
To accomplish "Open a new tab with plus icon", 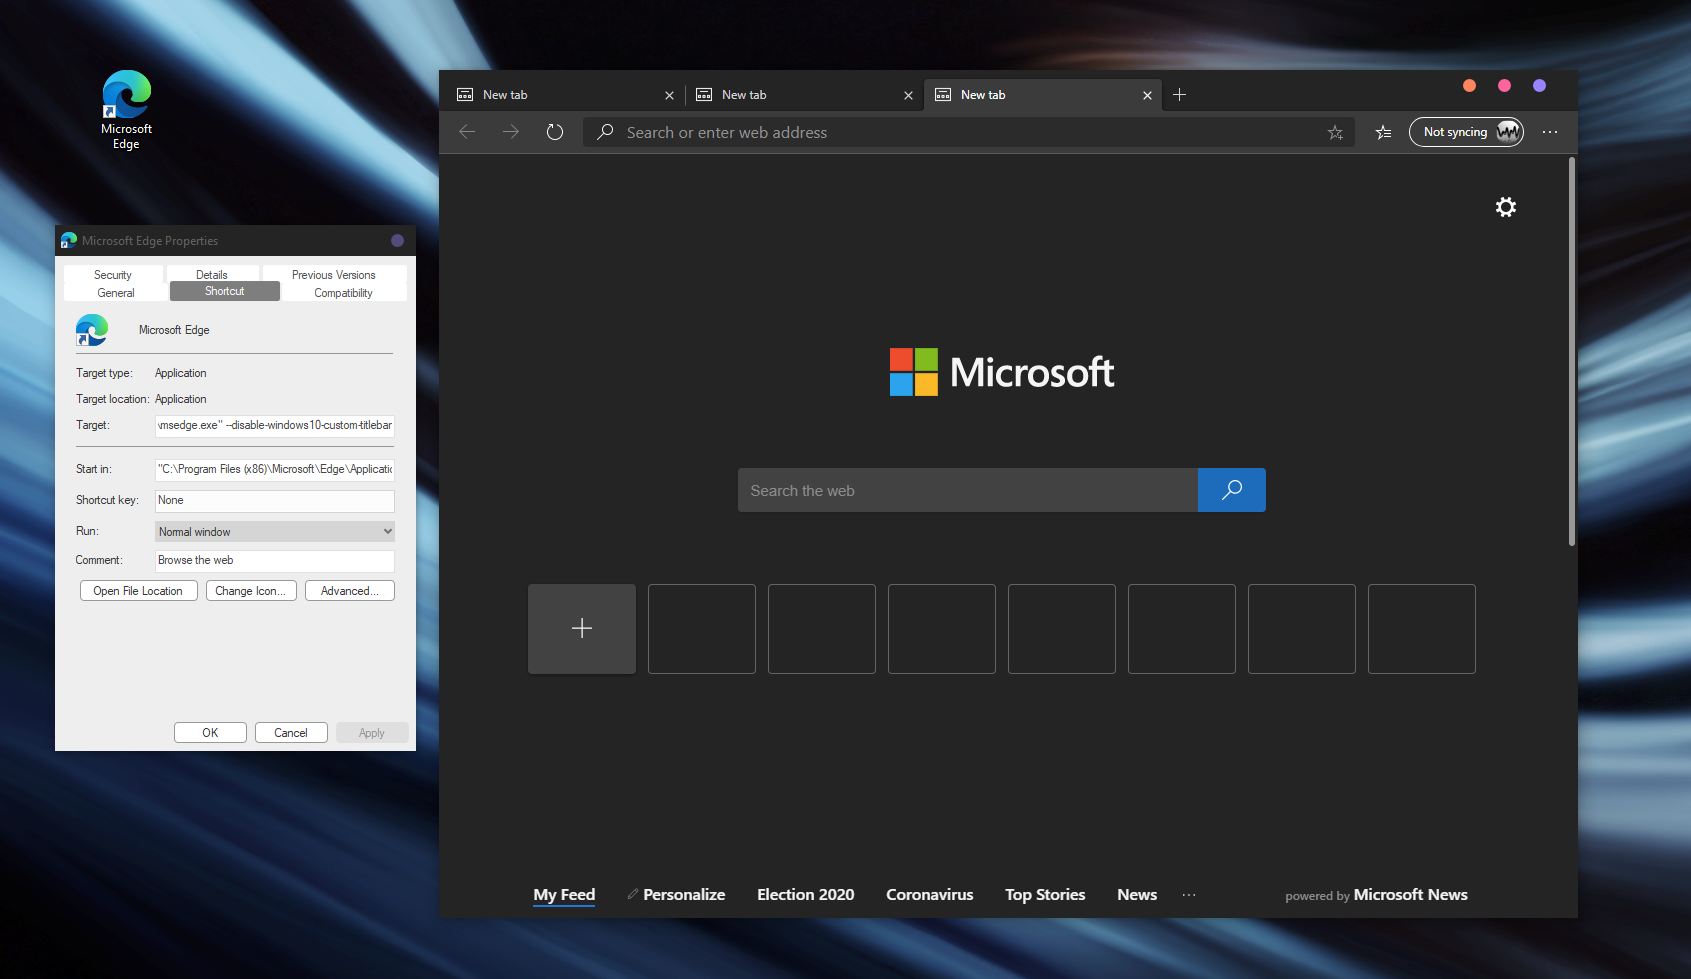I will tap(1180, 95).
